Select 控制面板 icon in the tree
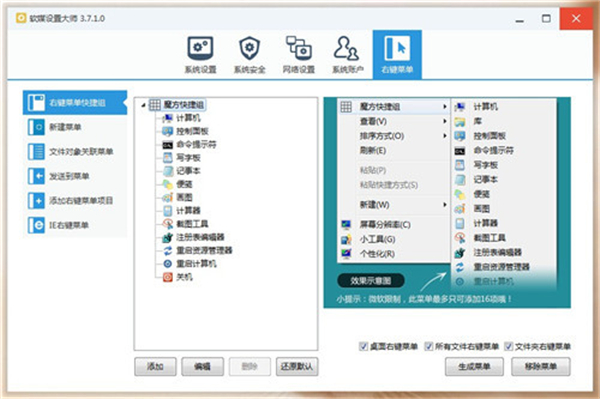The height and width of the screenshot is (399, 600). pyautogui.click(x=168, y=131)
